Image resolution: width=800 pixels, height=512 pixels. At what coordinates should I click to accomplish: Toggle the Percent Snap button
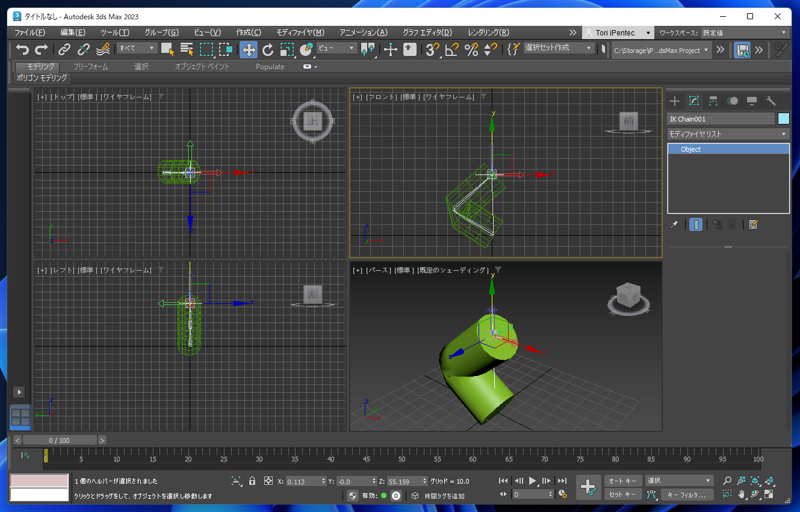pyautogui.click(x=471, y=49)
